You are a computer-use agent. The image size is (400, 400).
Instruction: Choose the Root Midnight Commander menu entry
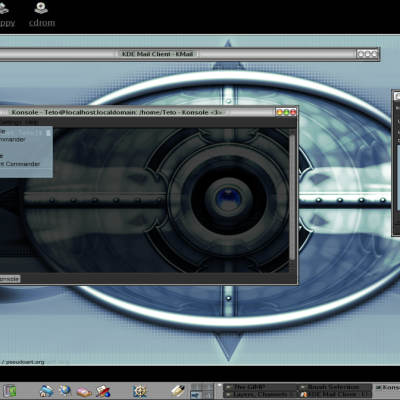(26, 164)
